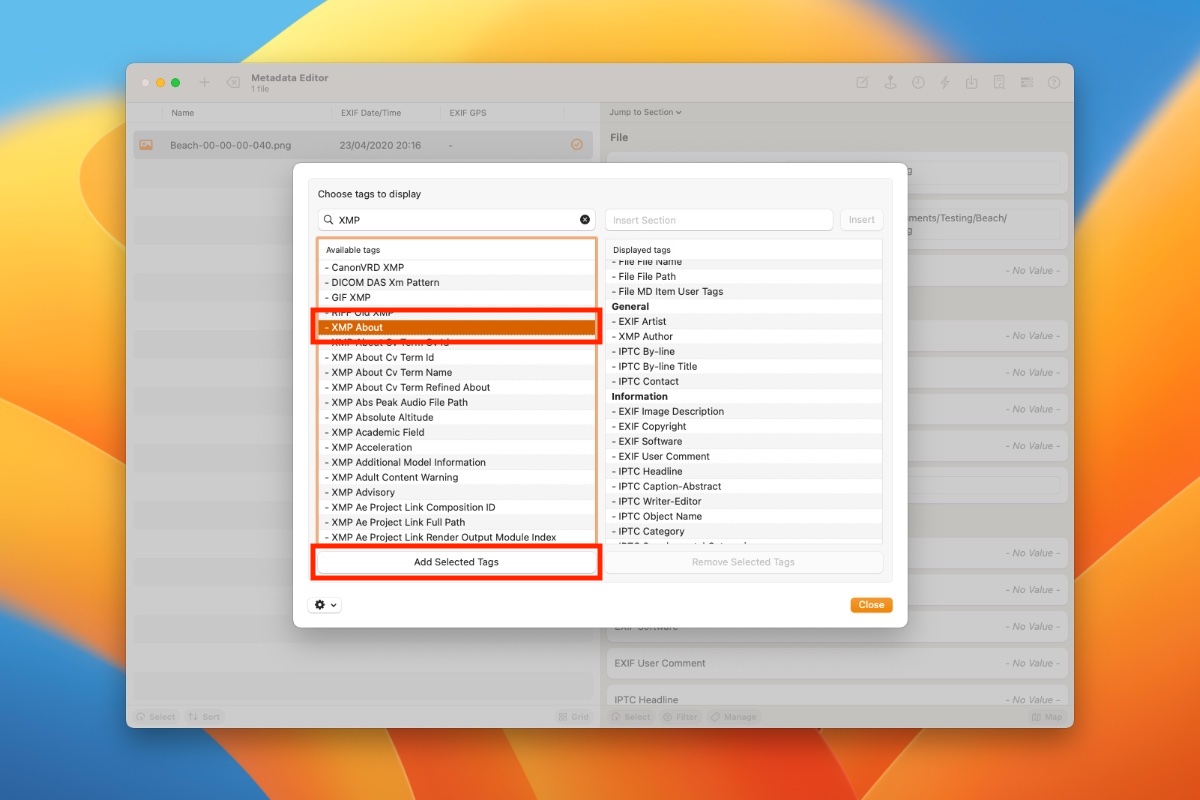Viewport: 1200px width, 800px height.
Task: Select XMP Academic Field tag
Action: [x=457, y=432]
